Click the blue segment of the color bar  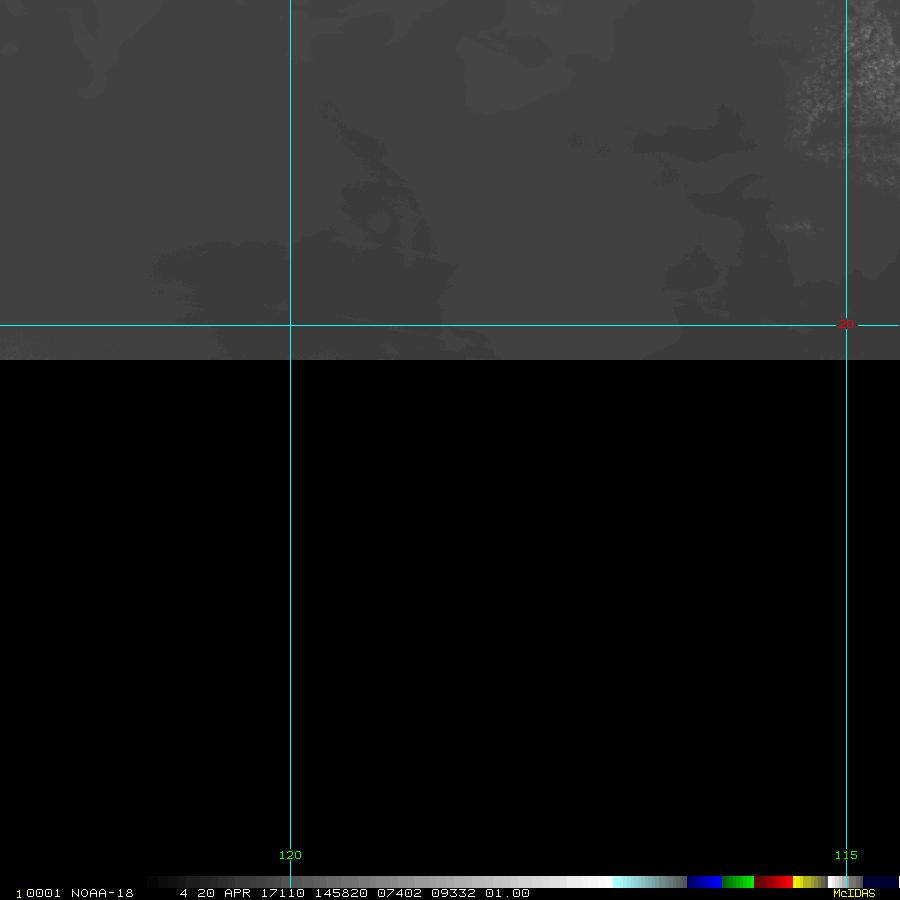[x=704, y=882]
